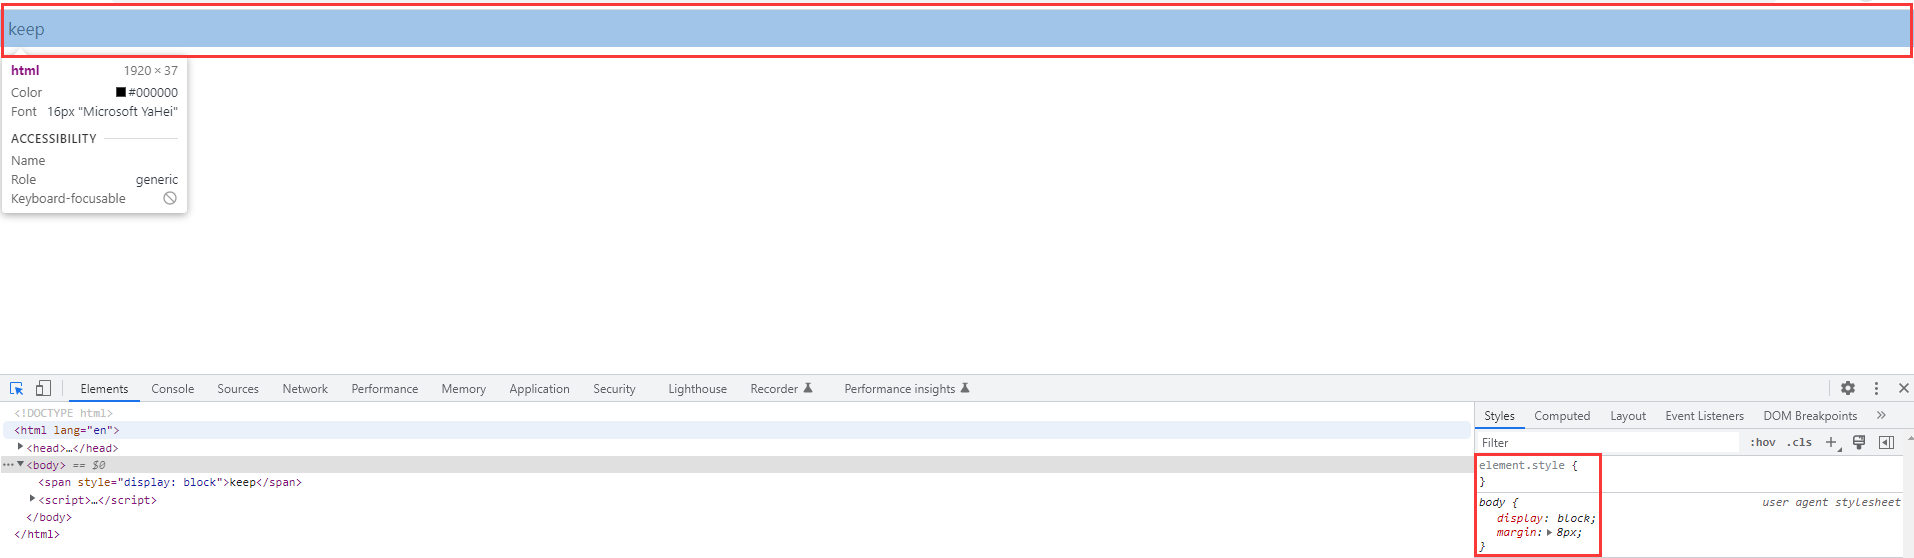Select the html lang="en" node
The image size is (1914, 558).
tap(67, 430)
